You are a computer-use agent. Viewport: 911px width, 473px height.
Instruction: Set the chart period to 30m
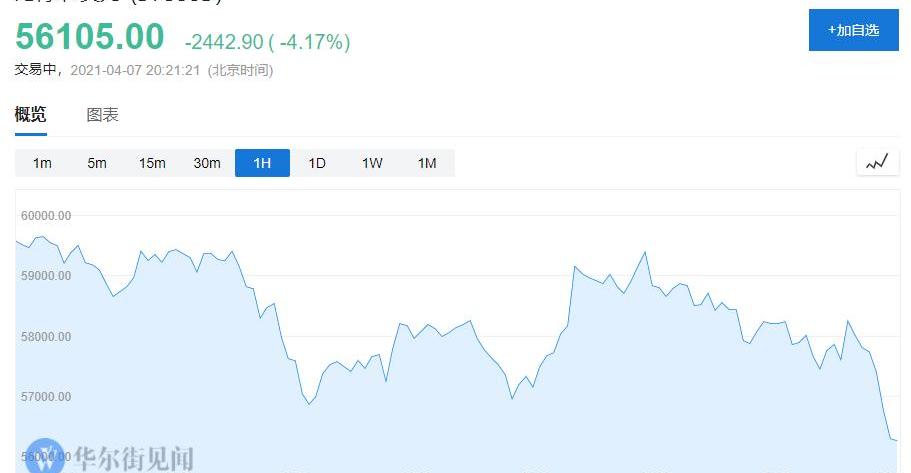[207, 163]
